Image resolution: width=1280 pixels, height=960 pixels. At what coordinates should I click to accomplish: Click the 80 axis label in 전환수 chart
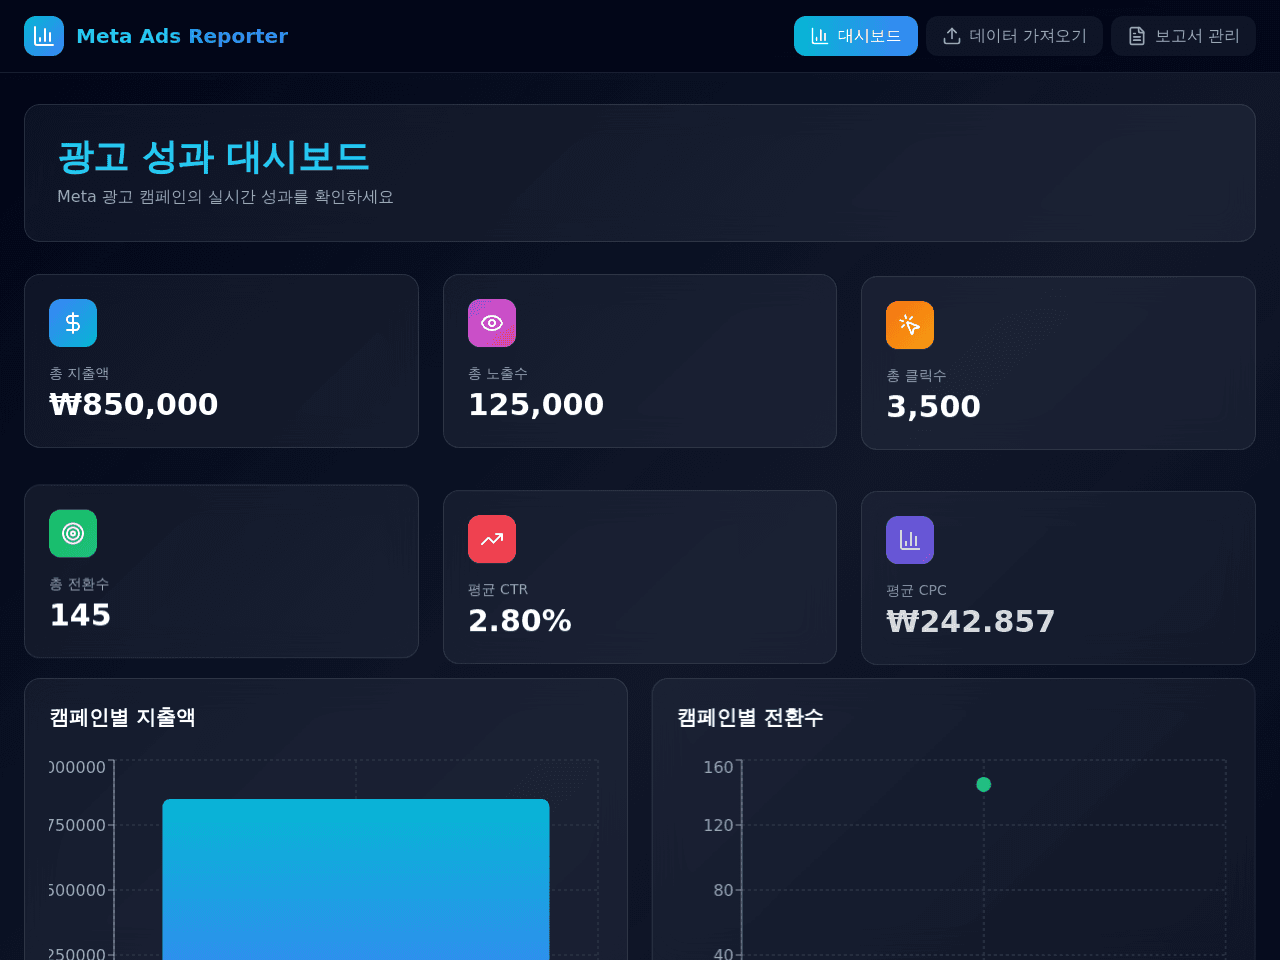[723, 890]
